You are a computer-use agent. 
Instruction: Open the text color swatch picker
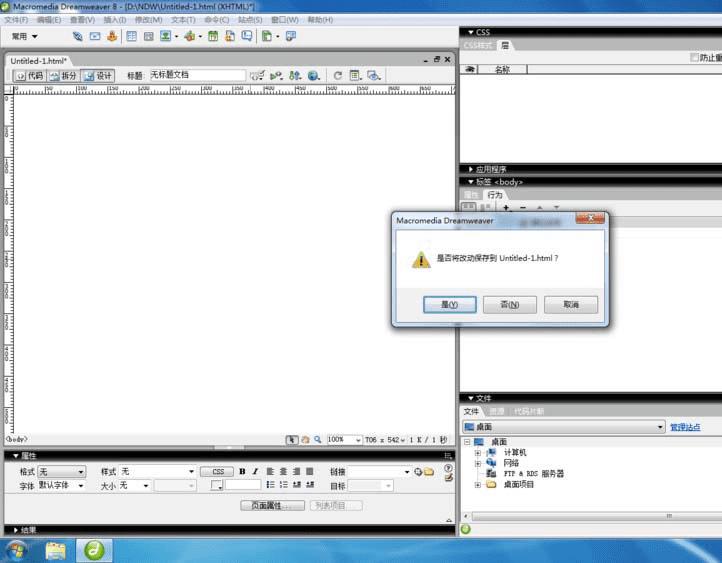[x=216, y=485]
